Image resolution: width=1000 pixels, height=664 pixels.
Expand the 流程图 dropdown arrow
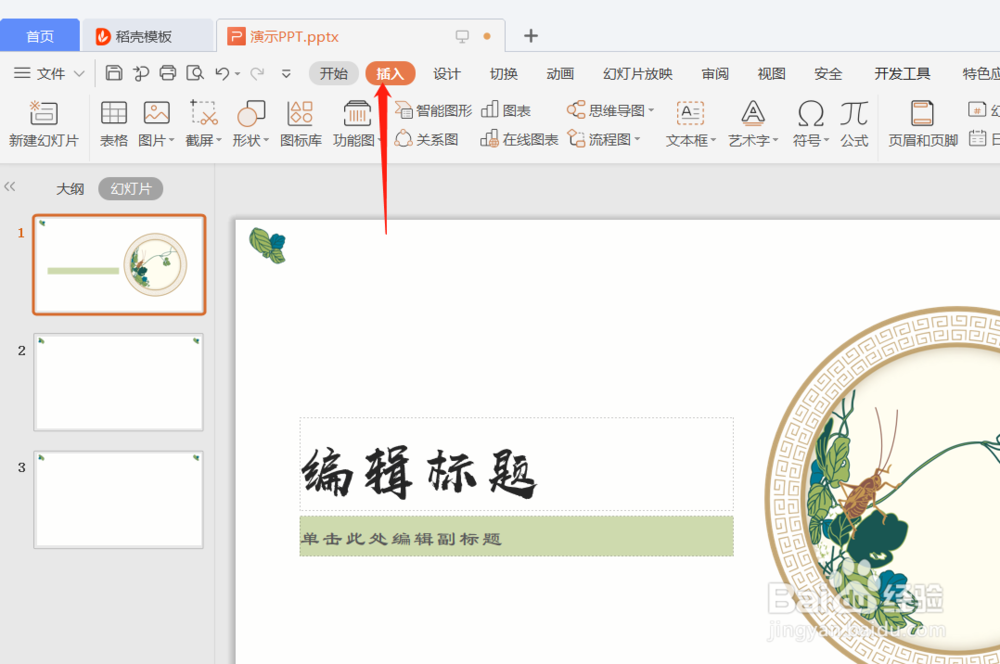(637, 139)
